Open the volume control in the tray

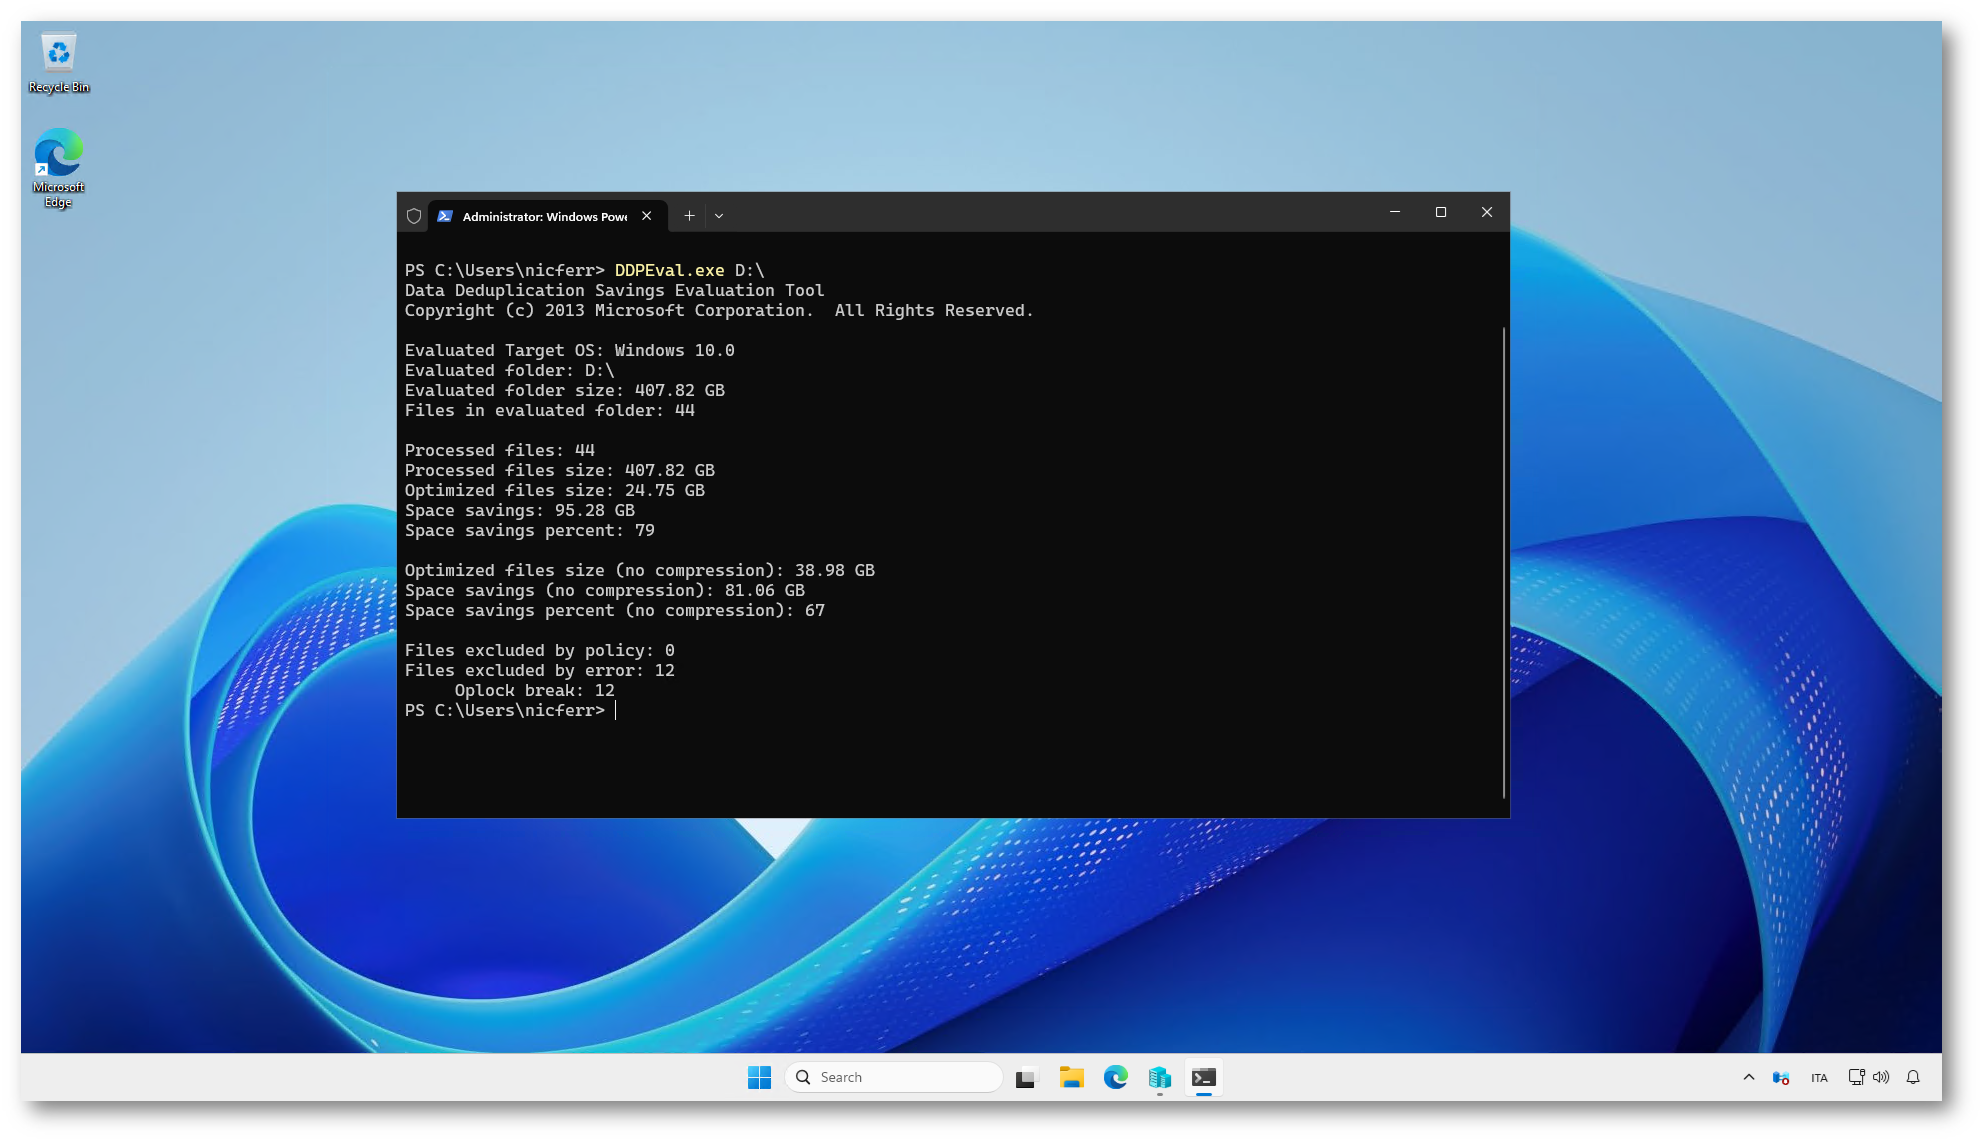coord(1881,1077)
